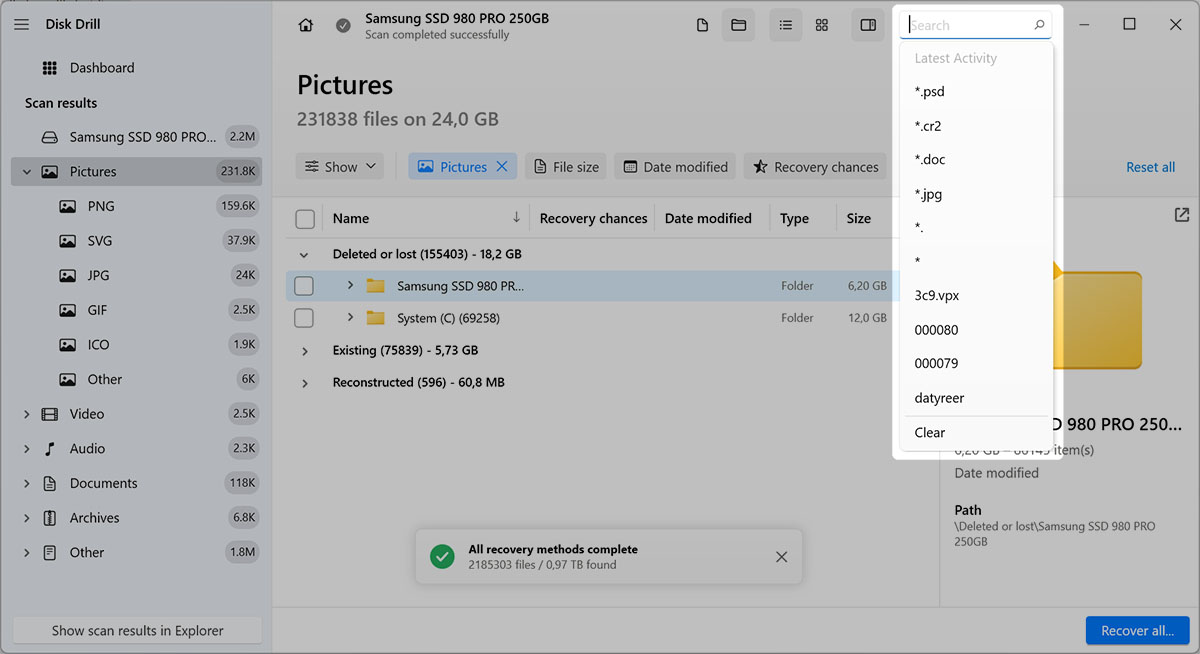Select the grid view layout icon

tap(822, 25)
